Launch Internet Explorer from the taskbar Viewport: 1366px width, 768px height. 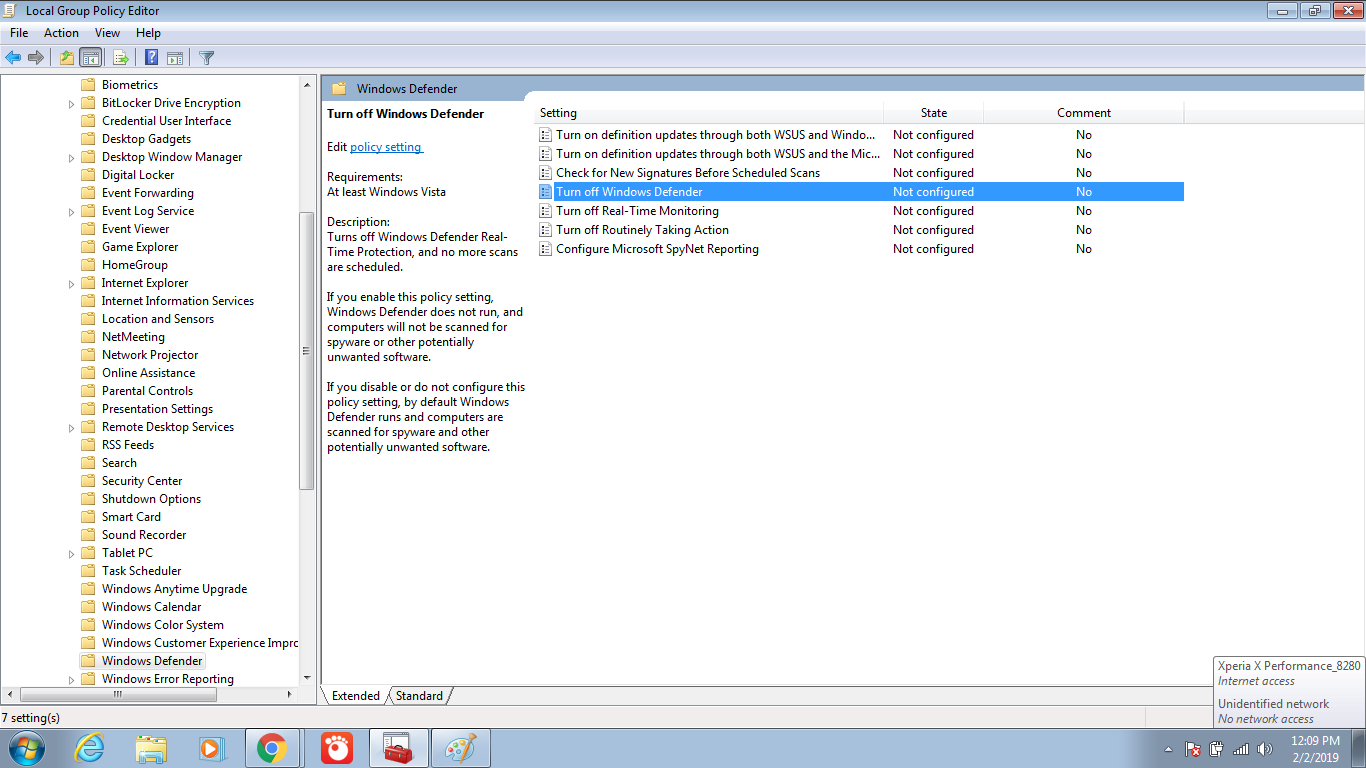[x=90, y=748]
